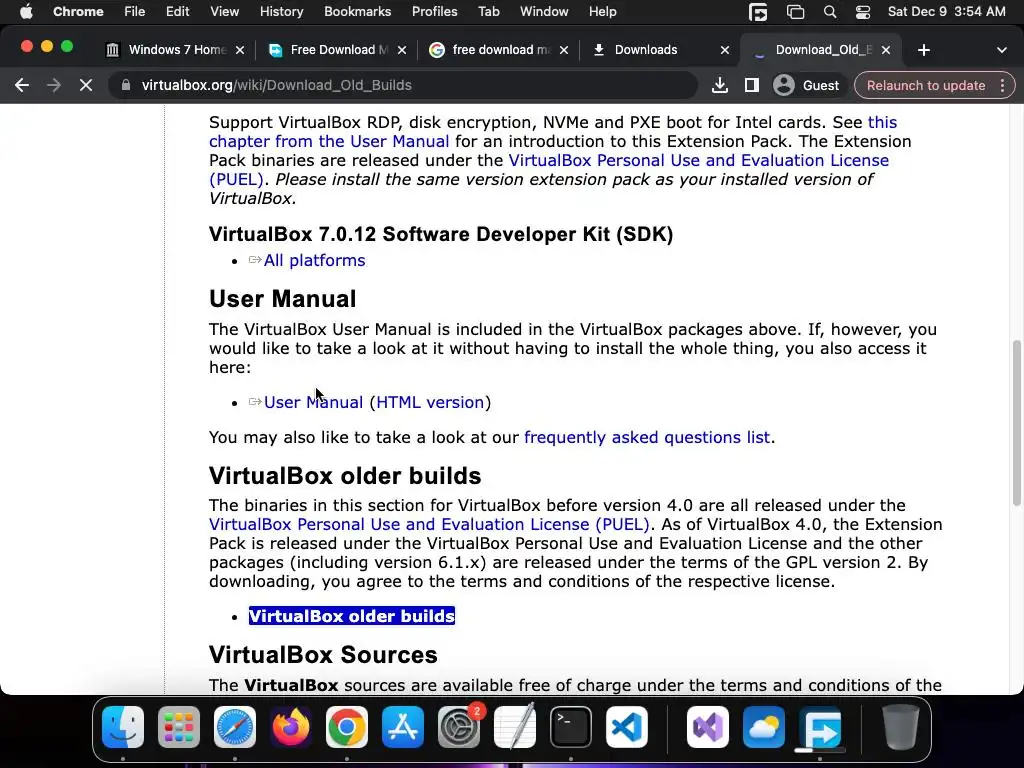Open TextEdit from the Dock

click(515, 727)
